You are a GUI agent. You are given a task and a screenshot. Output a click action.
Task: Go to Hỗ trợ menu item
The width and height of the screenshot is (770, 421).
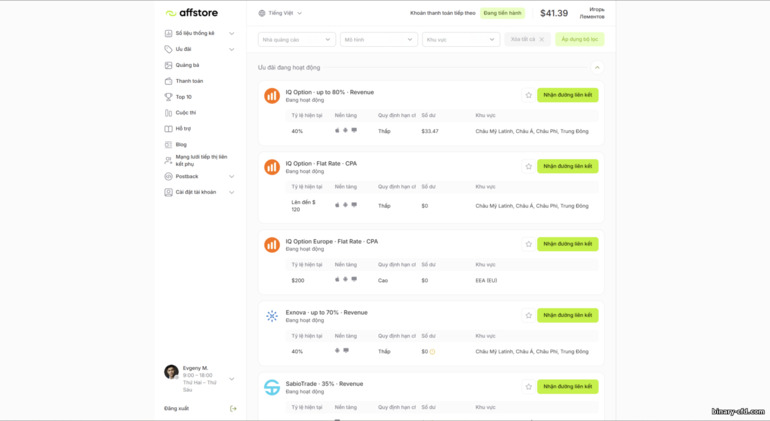tap(183, 129)
